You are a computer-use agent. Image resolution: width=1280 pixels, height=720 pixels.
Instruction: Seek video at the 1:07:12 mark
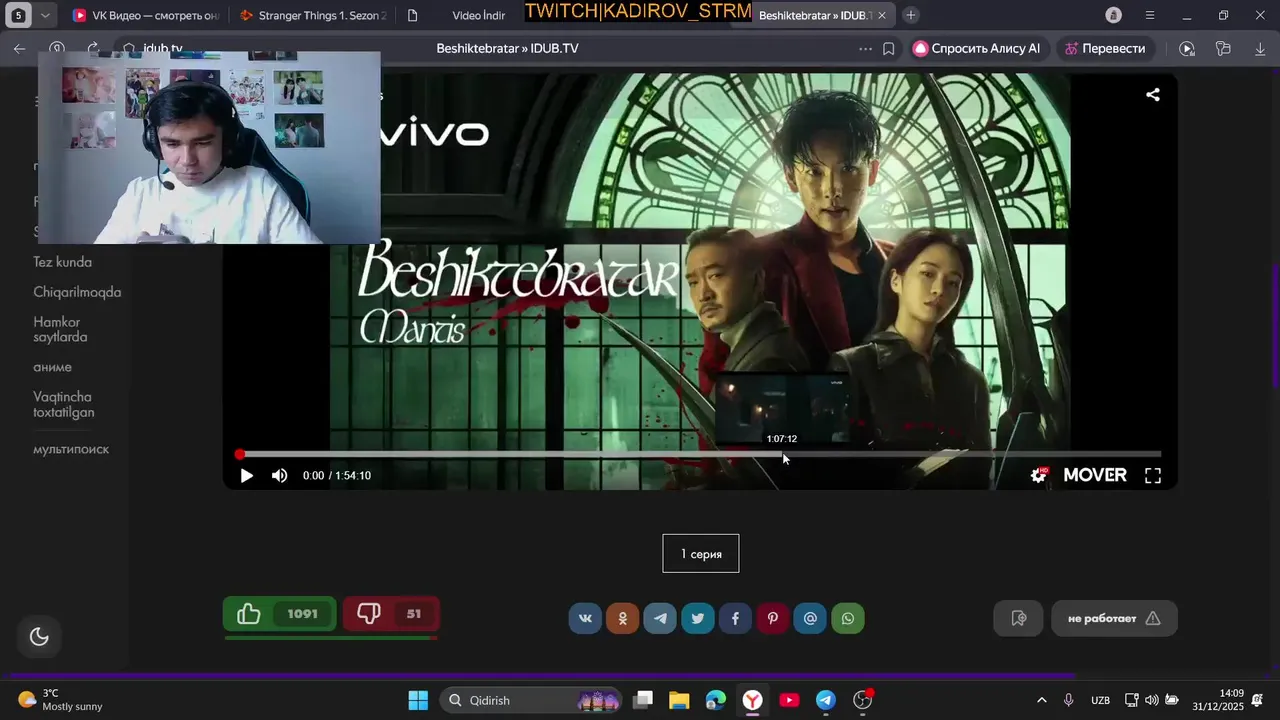coord(783,454)
